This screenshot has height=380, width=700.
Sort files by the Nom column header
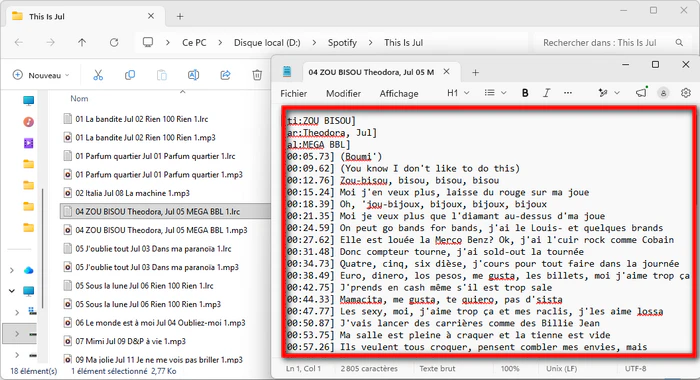pos(79,99)
